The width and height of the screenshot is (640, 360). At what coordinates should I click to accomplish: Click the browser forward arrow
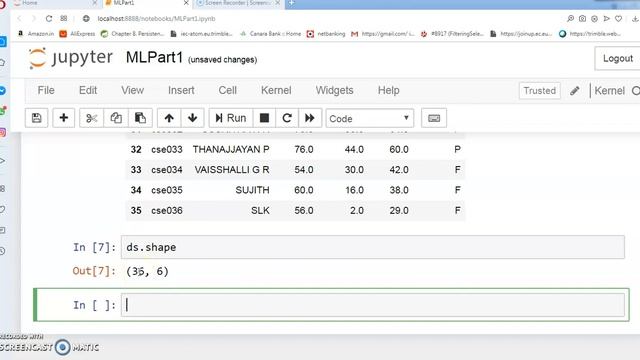(x=34, y=18)
